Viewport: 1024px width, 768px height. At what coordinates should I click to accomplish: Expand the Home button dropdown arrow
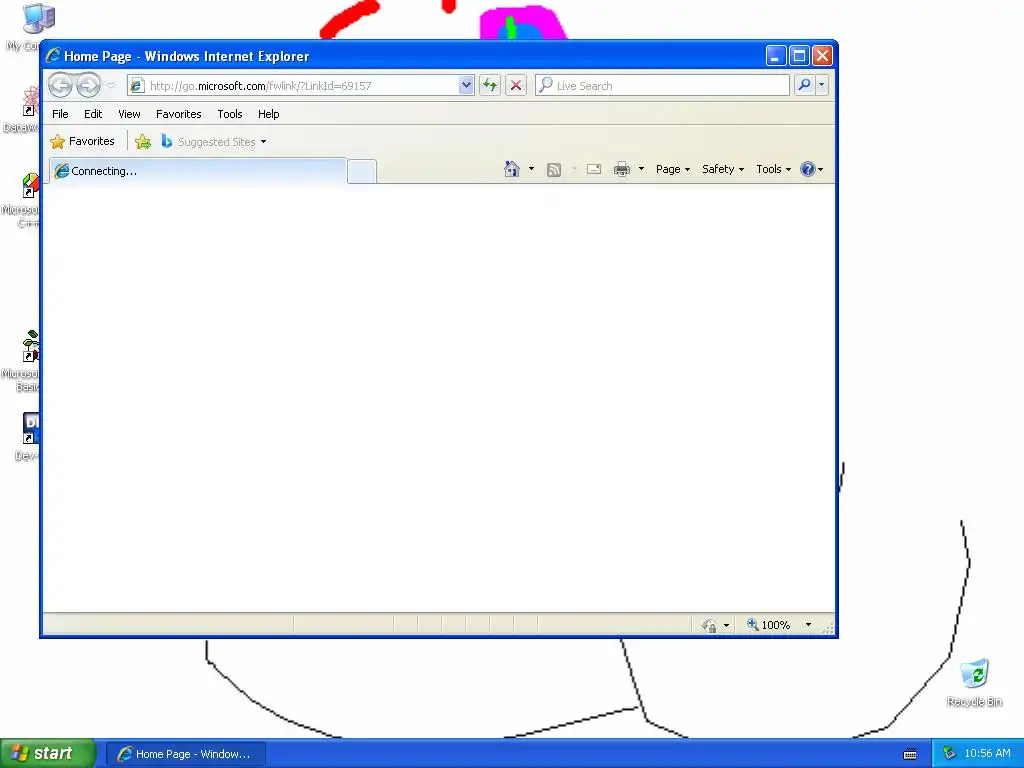531,169
